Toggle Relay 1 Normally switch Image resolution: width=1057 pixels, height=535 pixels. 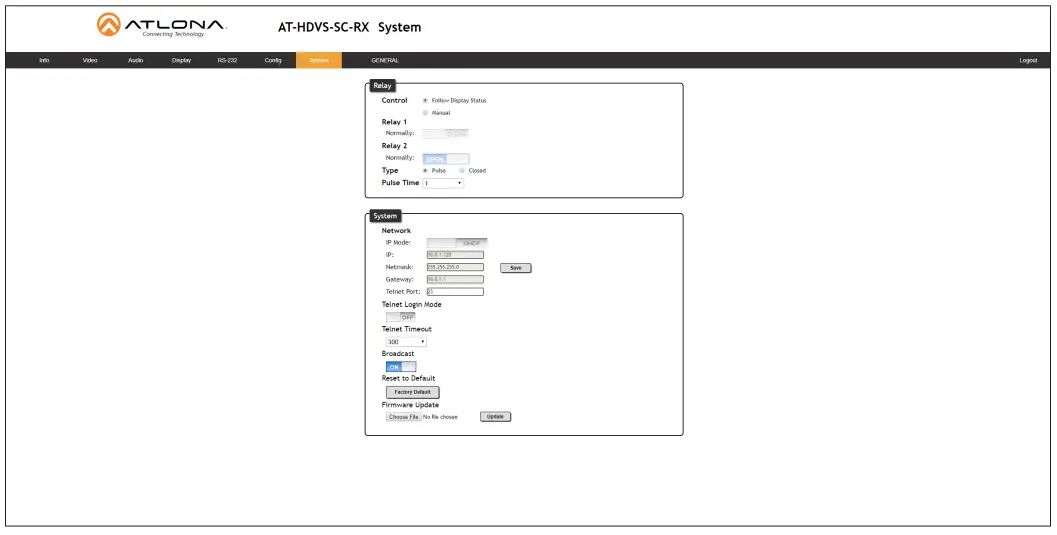tap(446, 133)
